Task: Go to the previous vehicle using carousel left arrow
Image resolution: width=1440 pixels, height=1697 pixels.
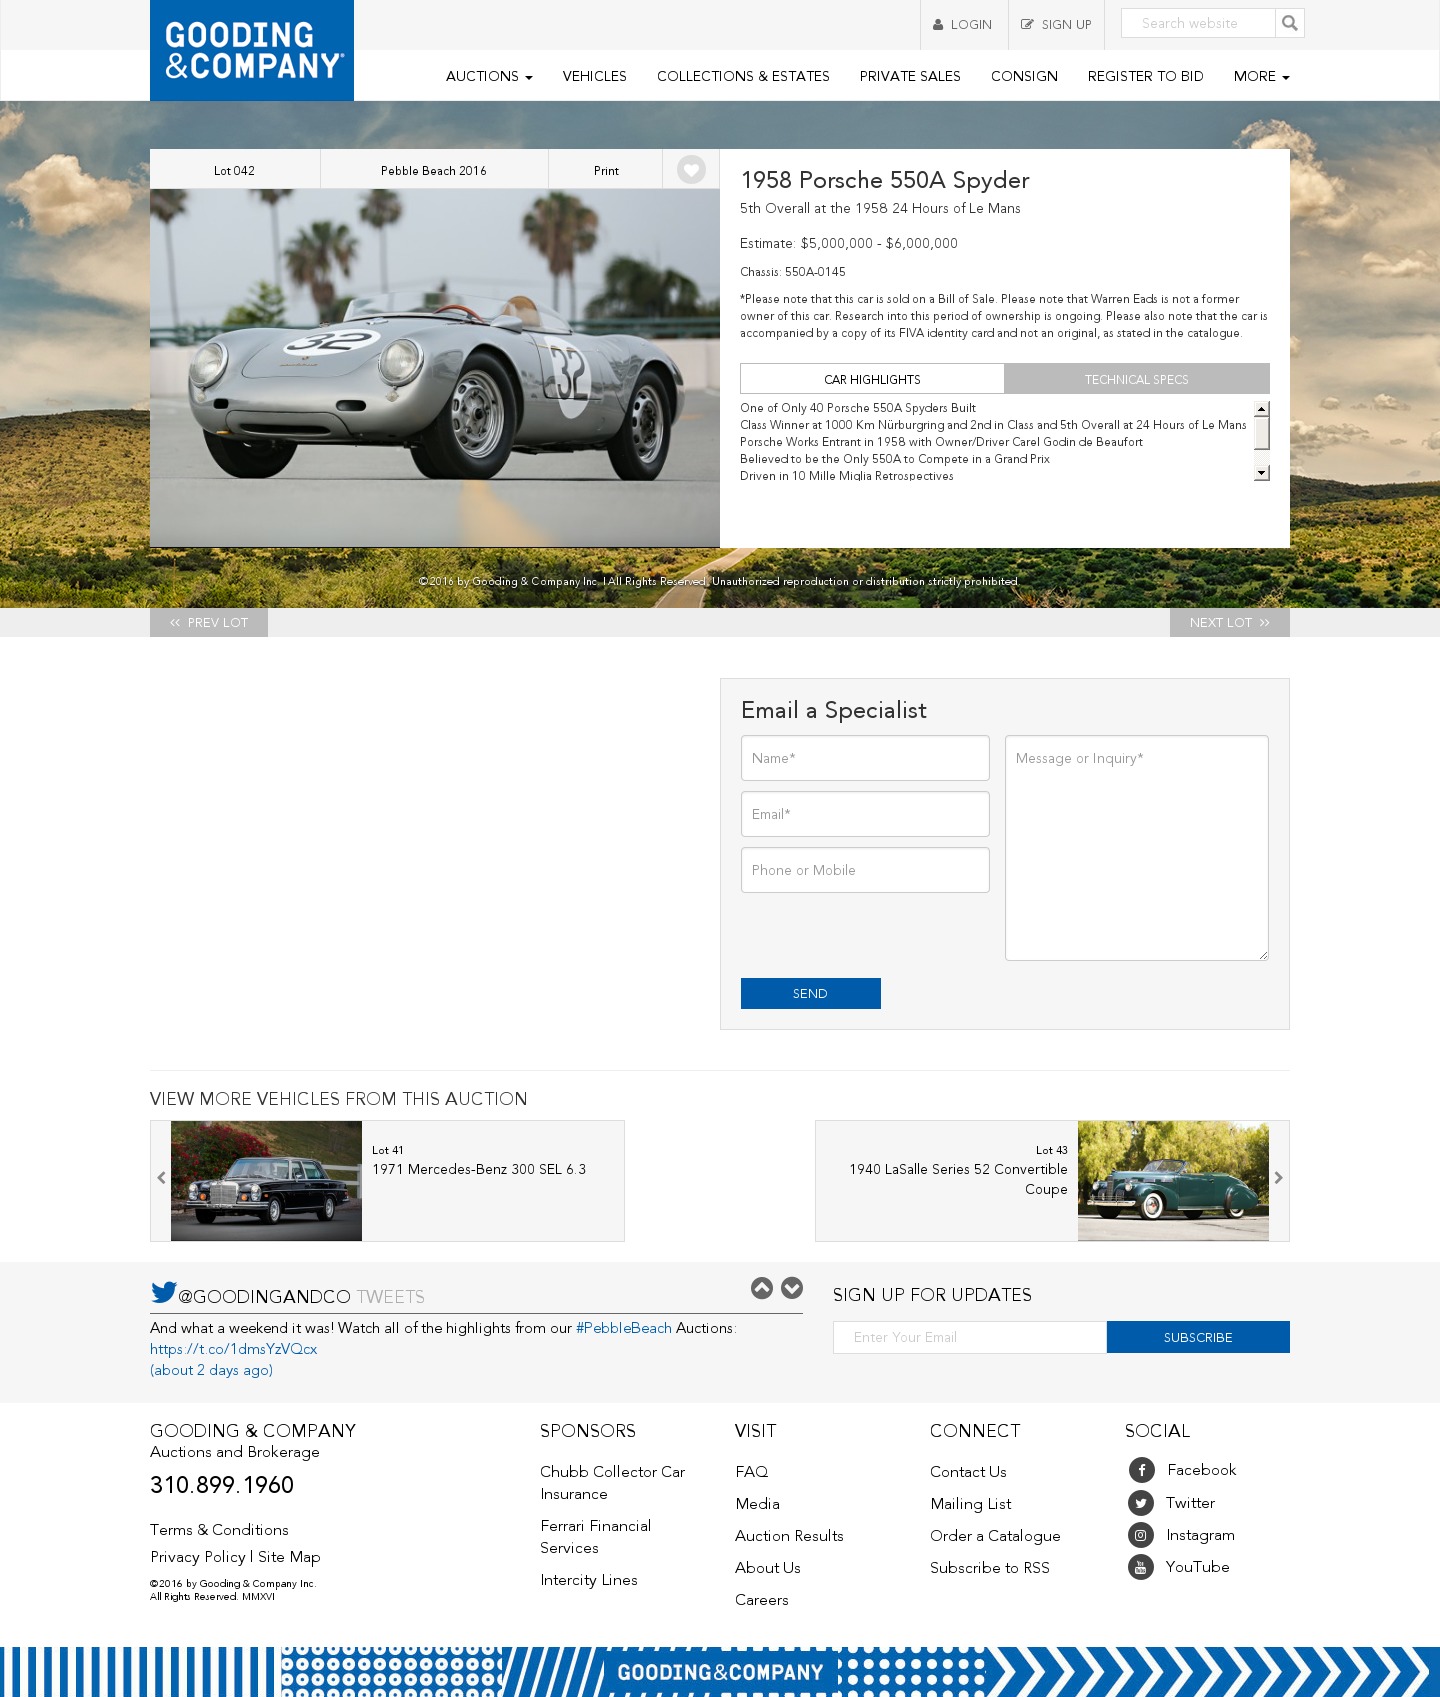Action: [x=161, y=1178]
